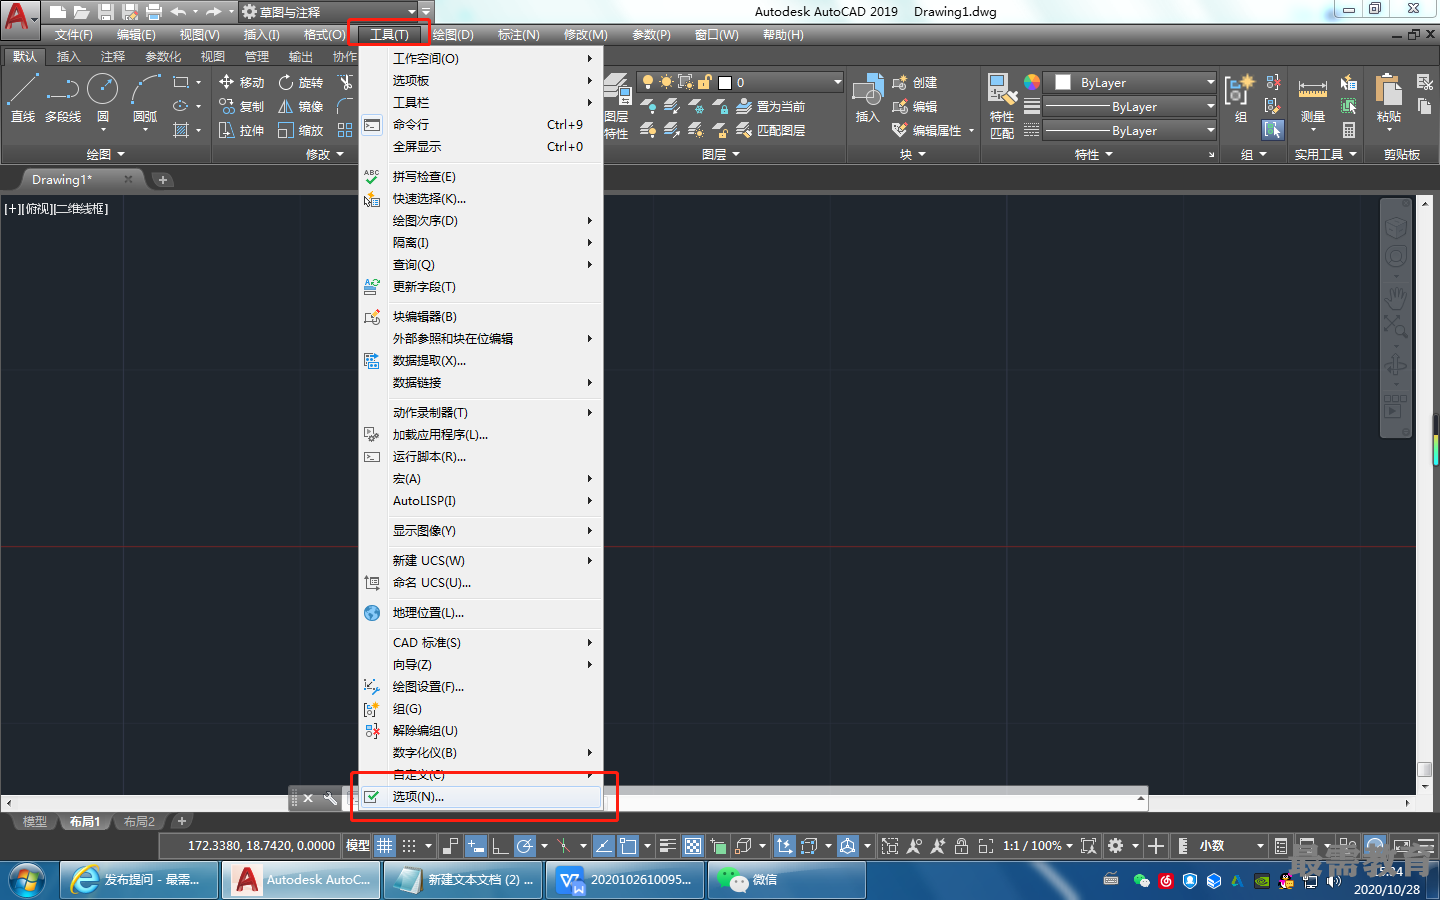This screenshot has width=1440, height=900.
Task: Click the [+] viewport controls label
Action: [12, 209]
